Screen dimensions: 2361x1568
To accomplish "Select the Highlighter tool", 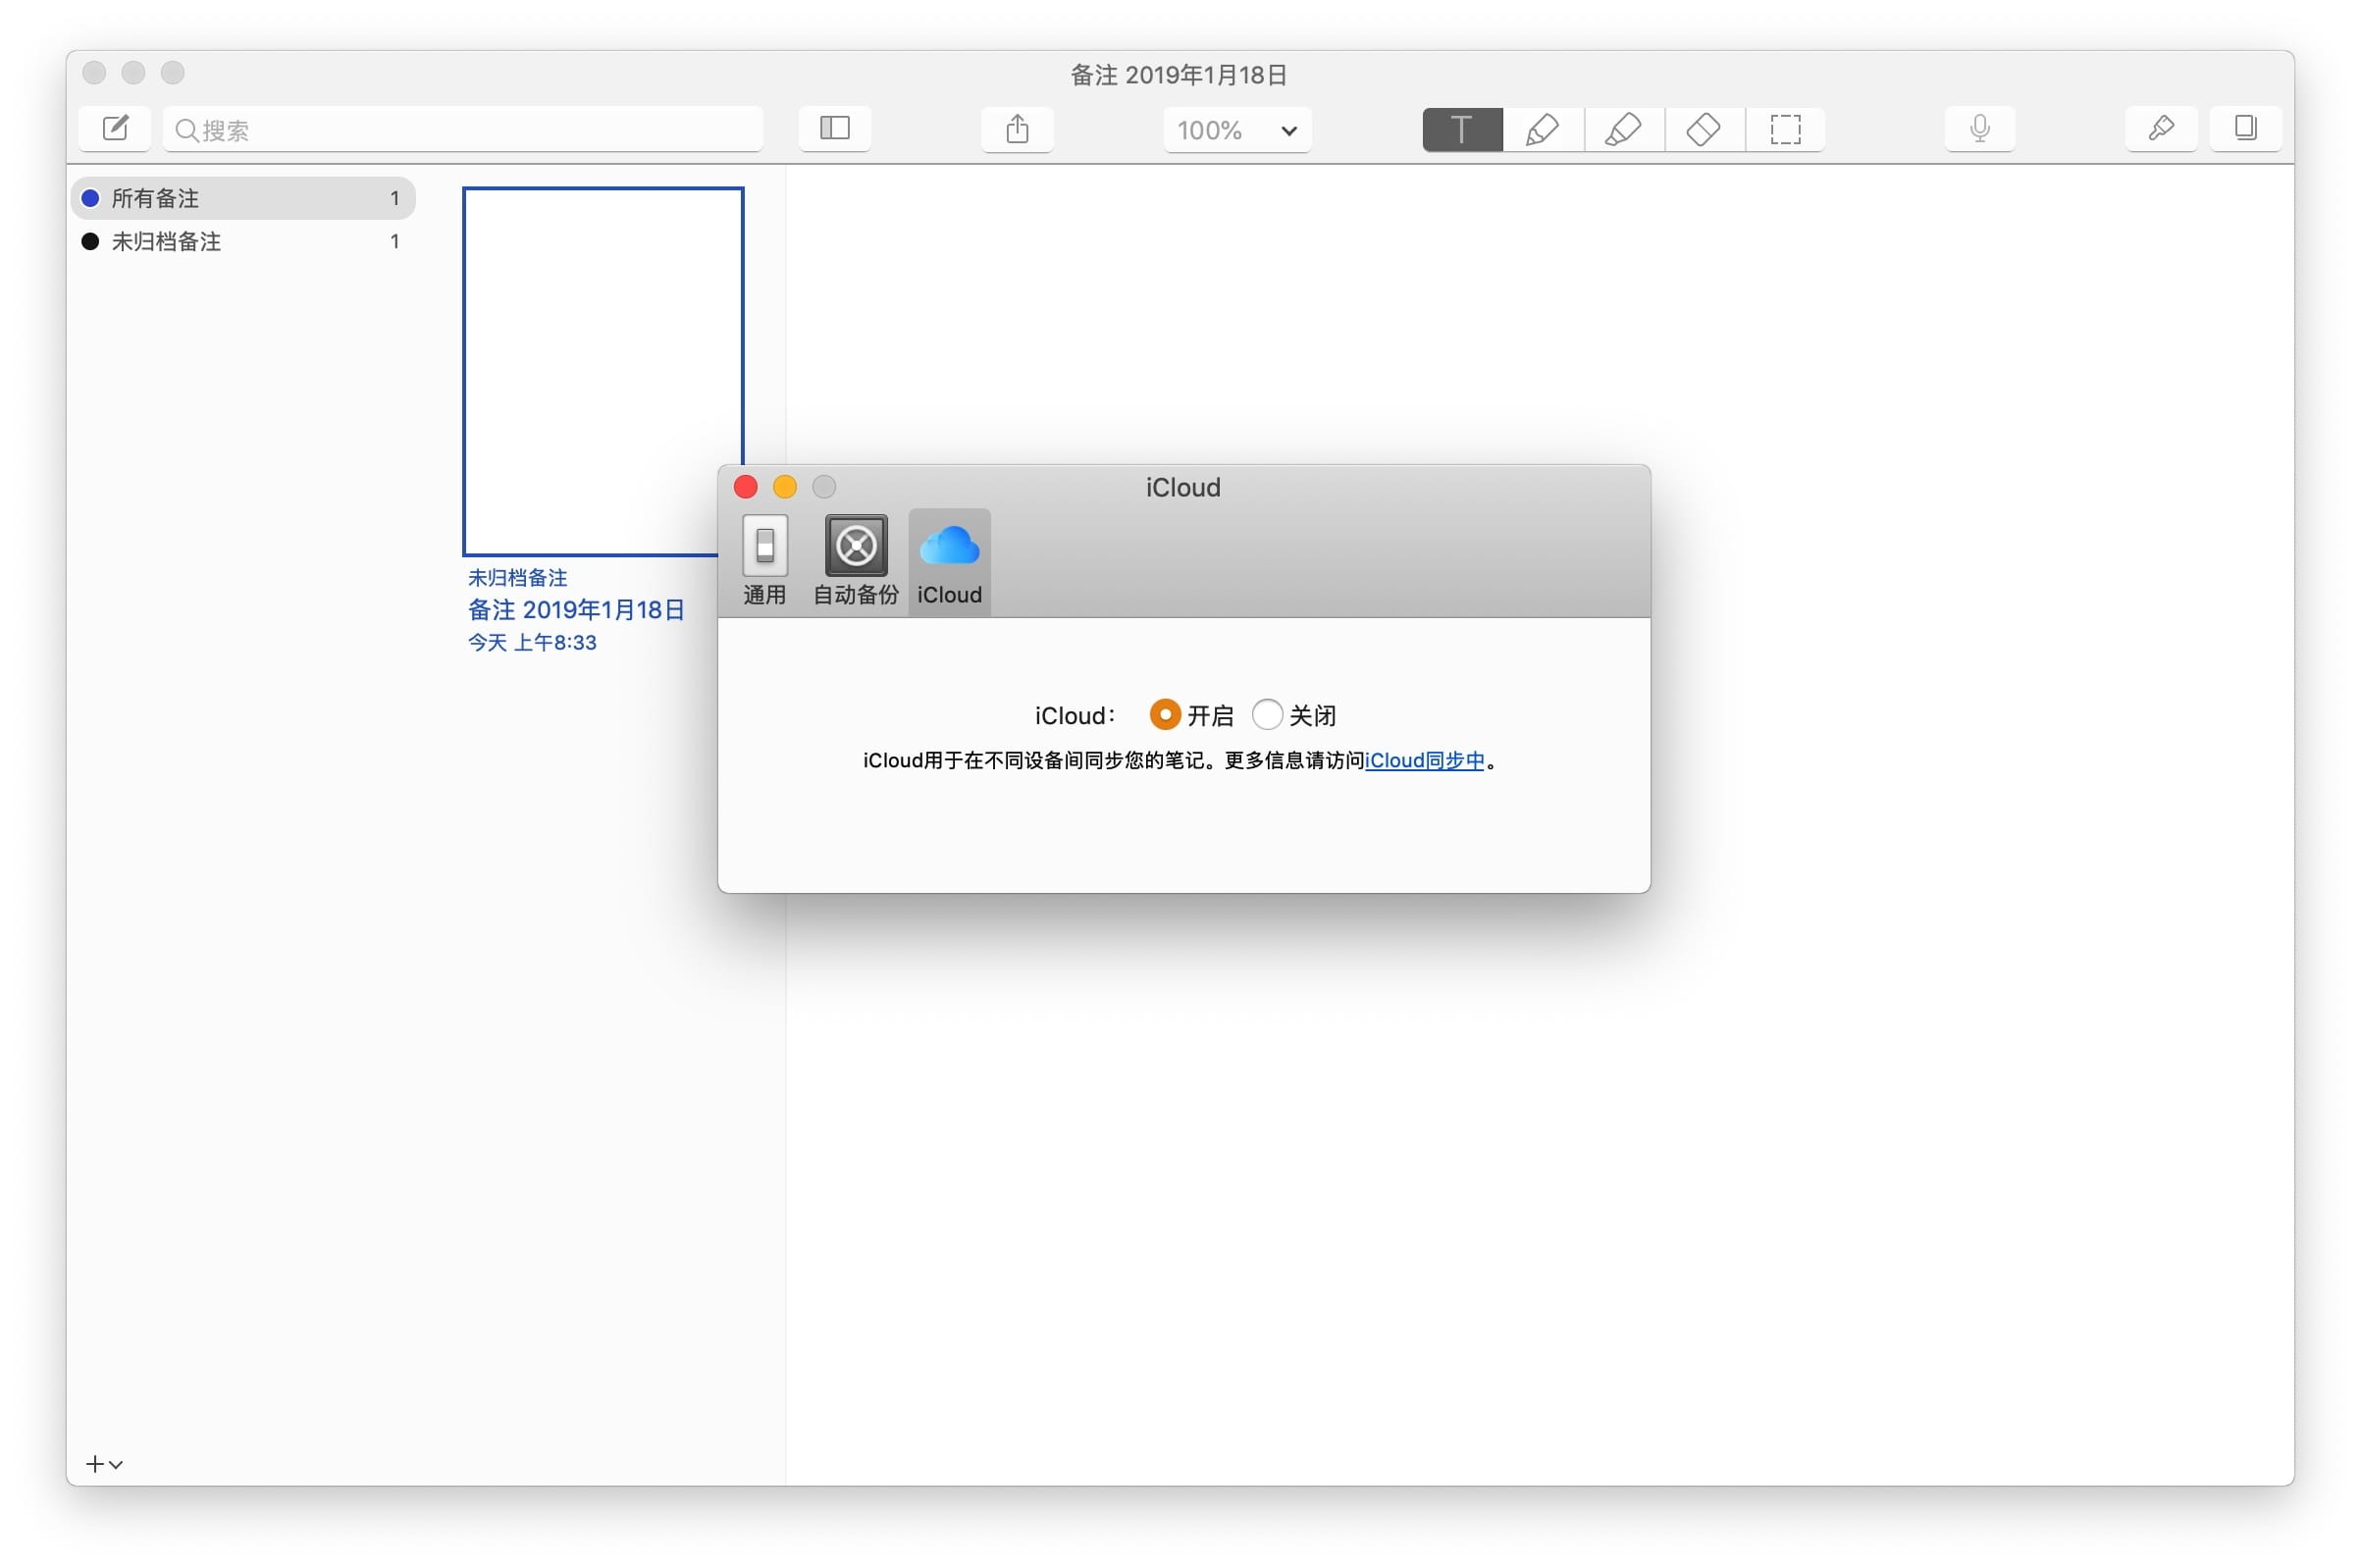I will click(x=1624, y=130).
